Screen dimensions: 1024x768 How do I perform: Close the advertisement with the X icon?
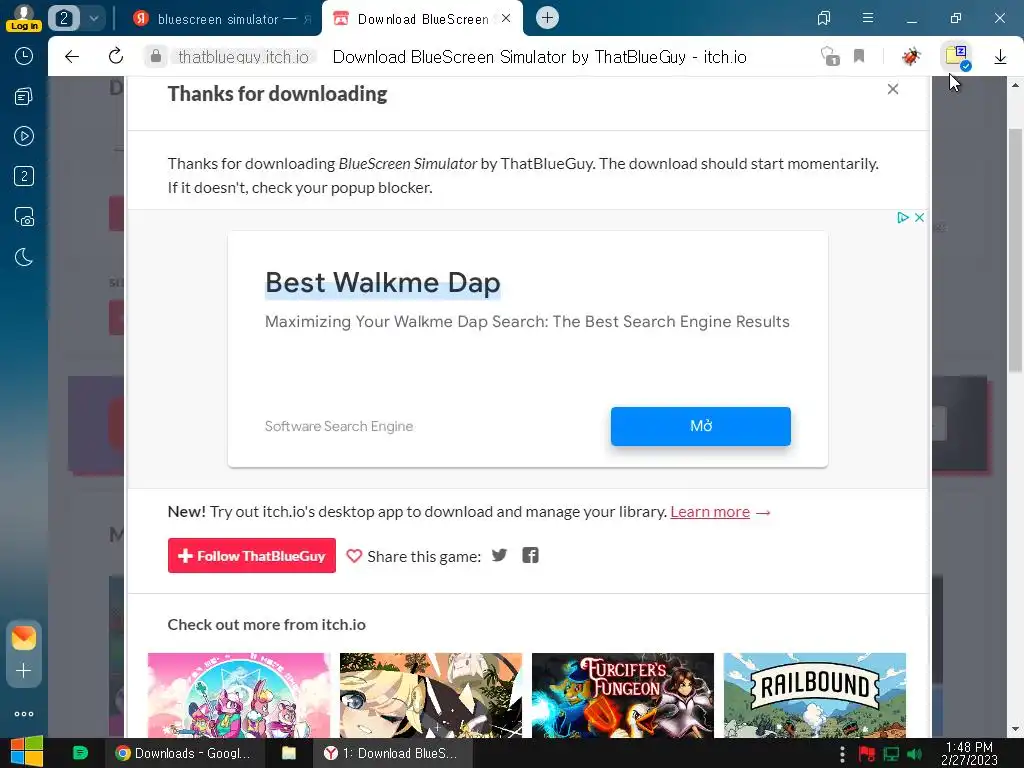[919, 217]
